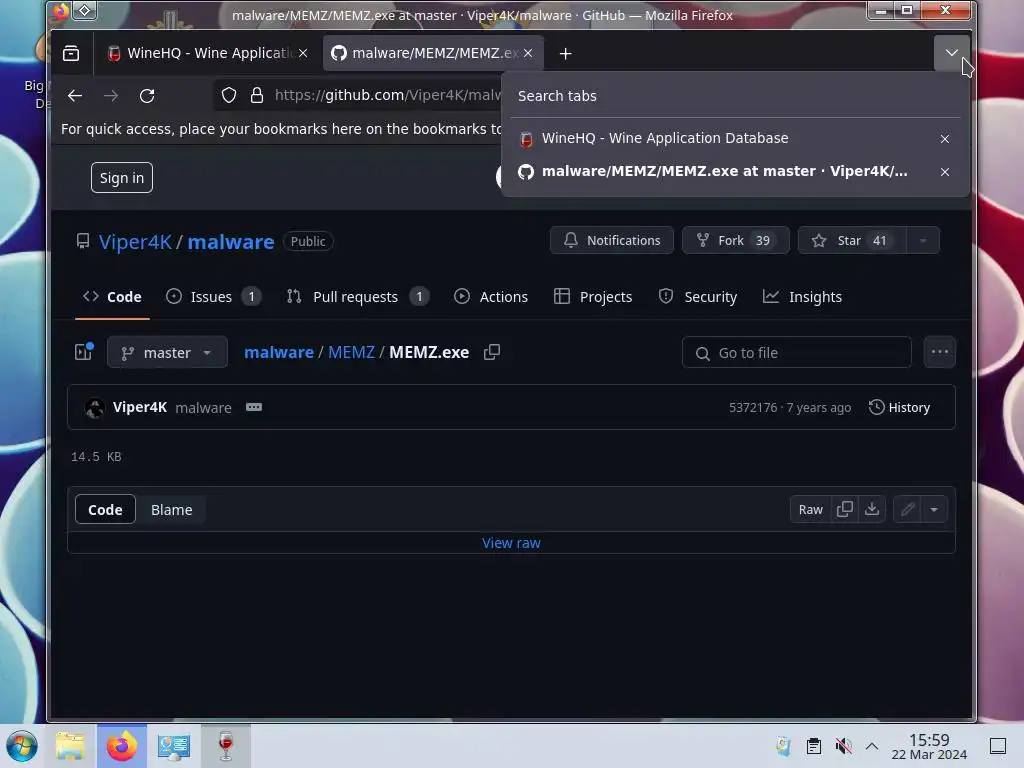Image resolution: width=1024 pixels, height=768 pixels.
Task: Open the Code repository tab
Action: pyautogui.click(x=112, y=297)
